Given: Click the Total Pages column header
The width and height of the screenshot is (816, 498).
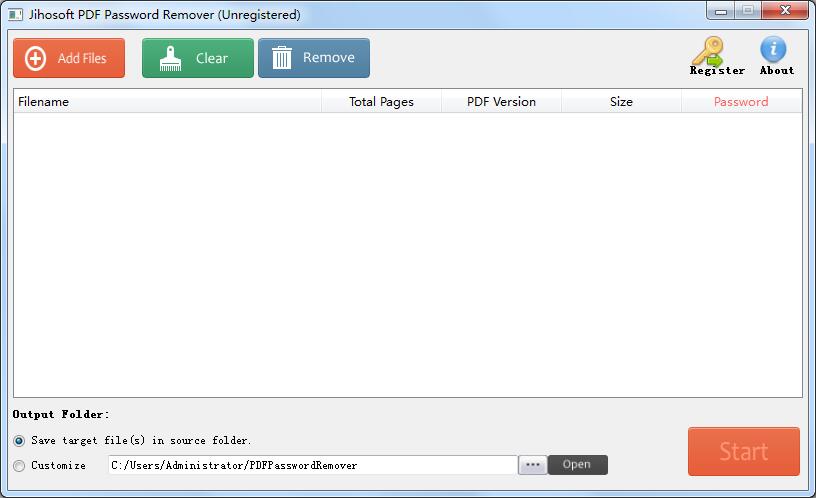Looking at the screenshot, I should 381,101.
